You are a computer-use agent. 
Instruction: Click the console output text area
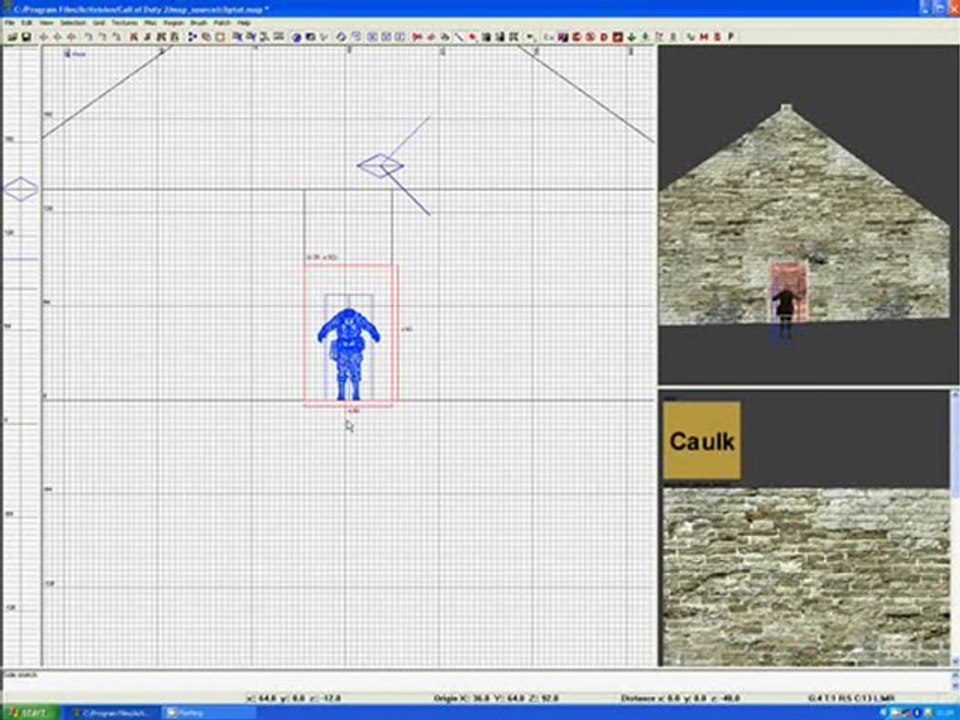click(474, 681)
